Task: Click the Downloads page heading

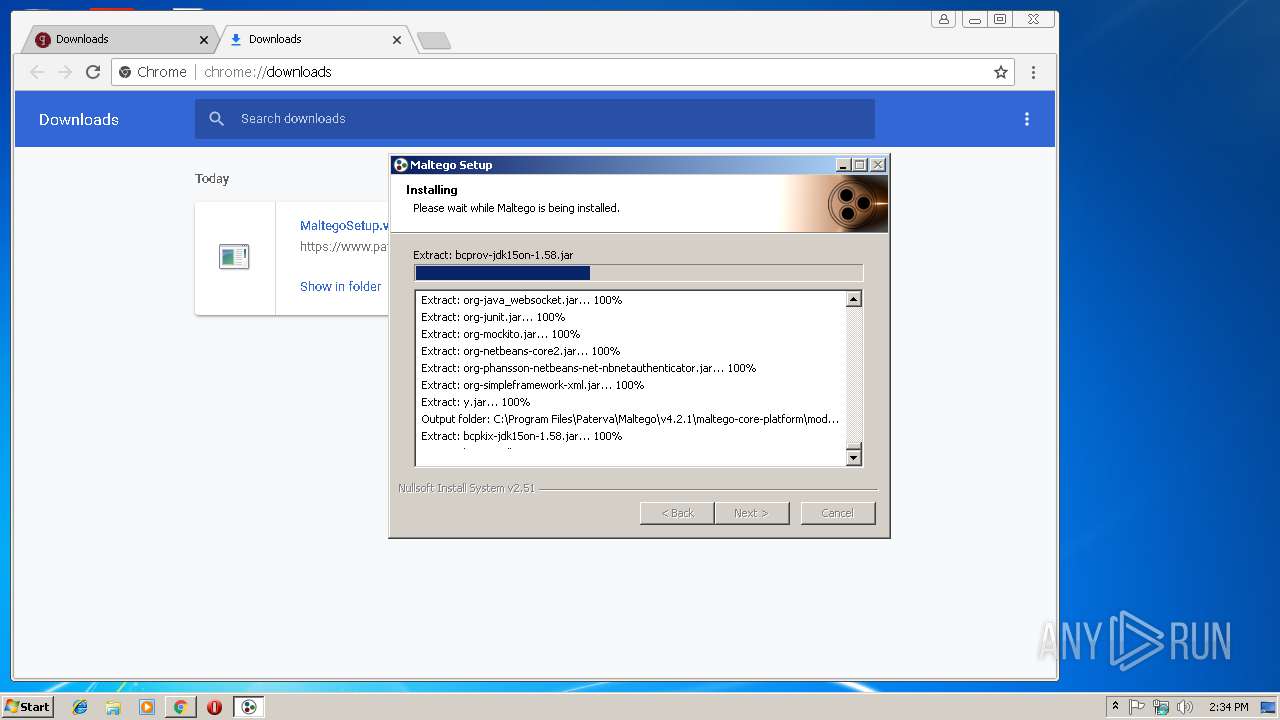Action: (79, 119)
